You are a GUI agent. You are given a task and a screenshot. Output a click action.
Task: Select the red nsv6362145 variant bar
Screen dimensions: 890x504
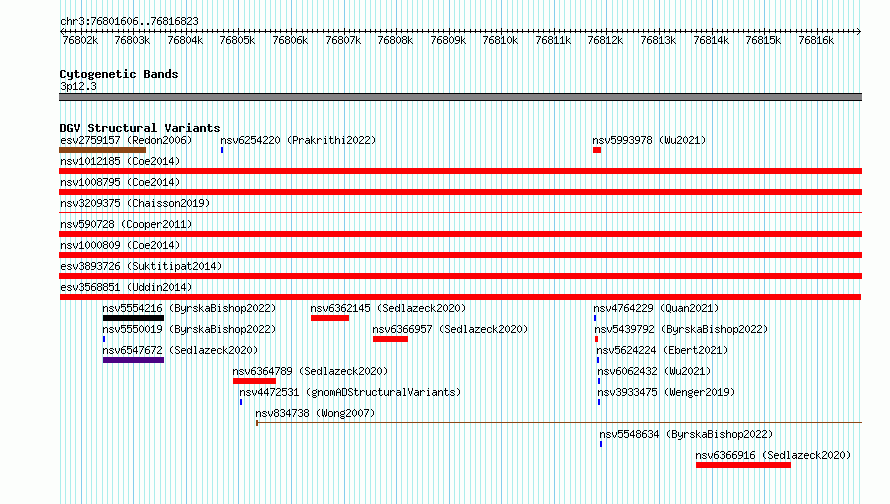(330, 318)
